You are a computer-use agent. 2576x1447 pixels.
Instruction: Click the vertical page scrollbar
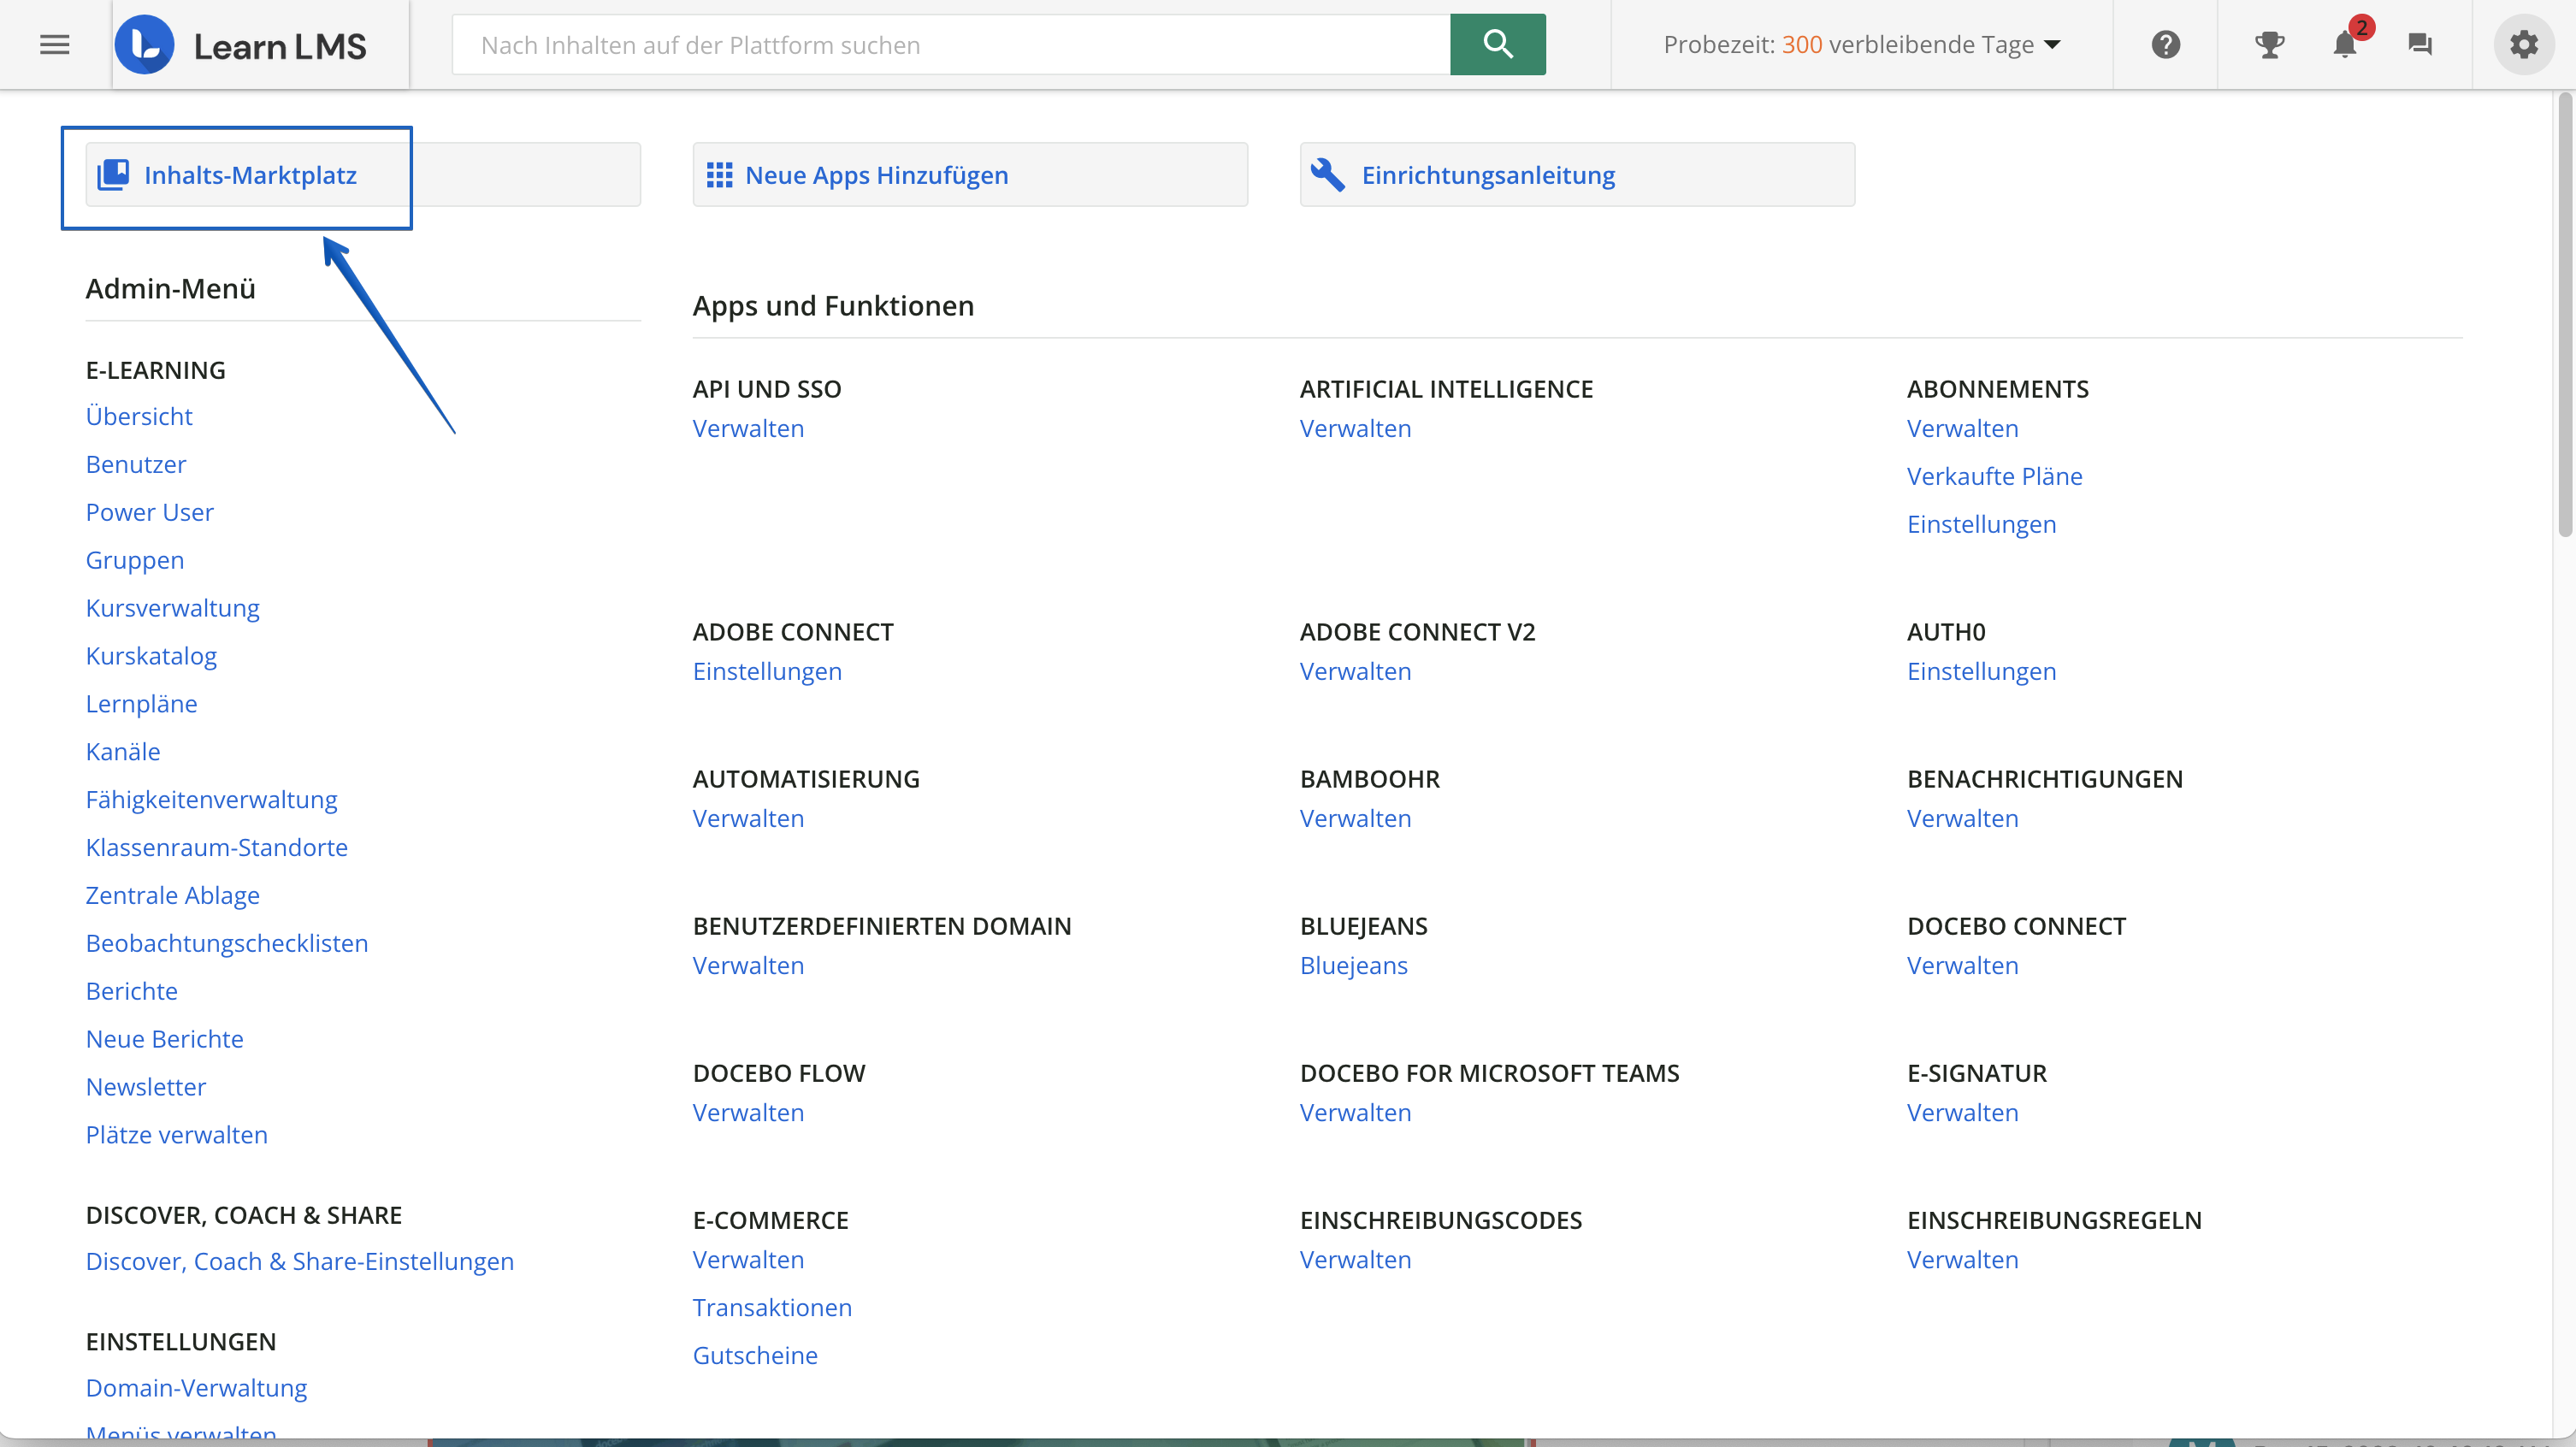click(x=2565, y=315)
